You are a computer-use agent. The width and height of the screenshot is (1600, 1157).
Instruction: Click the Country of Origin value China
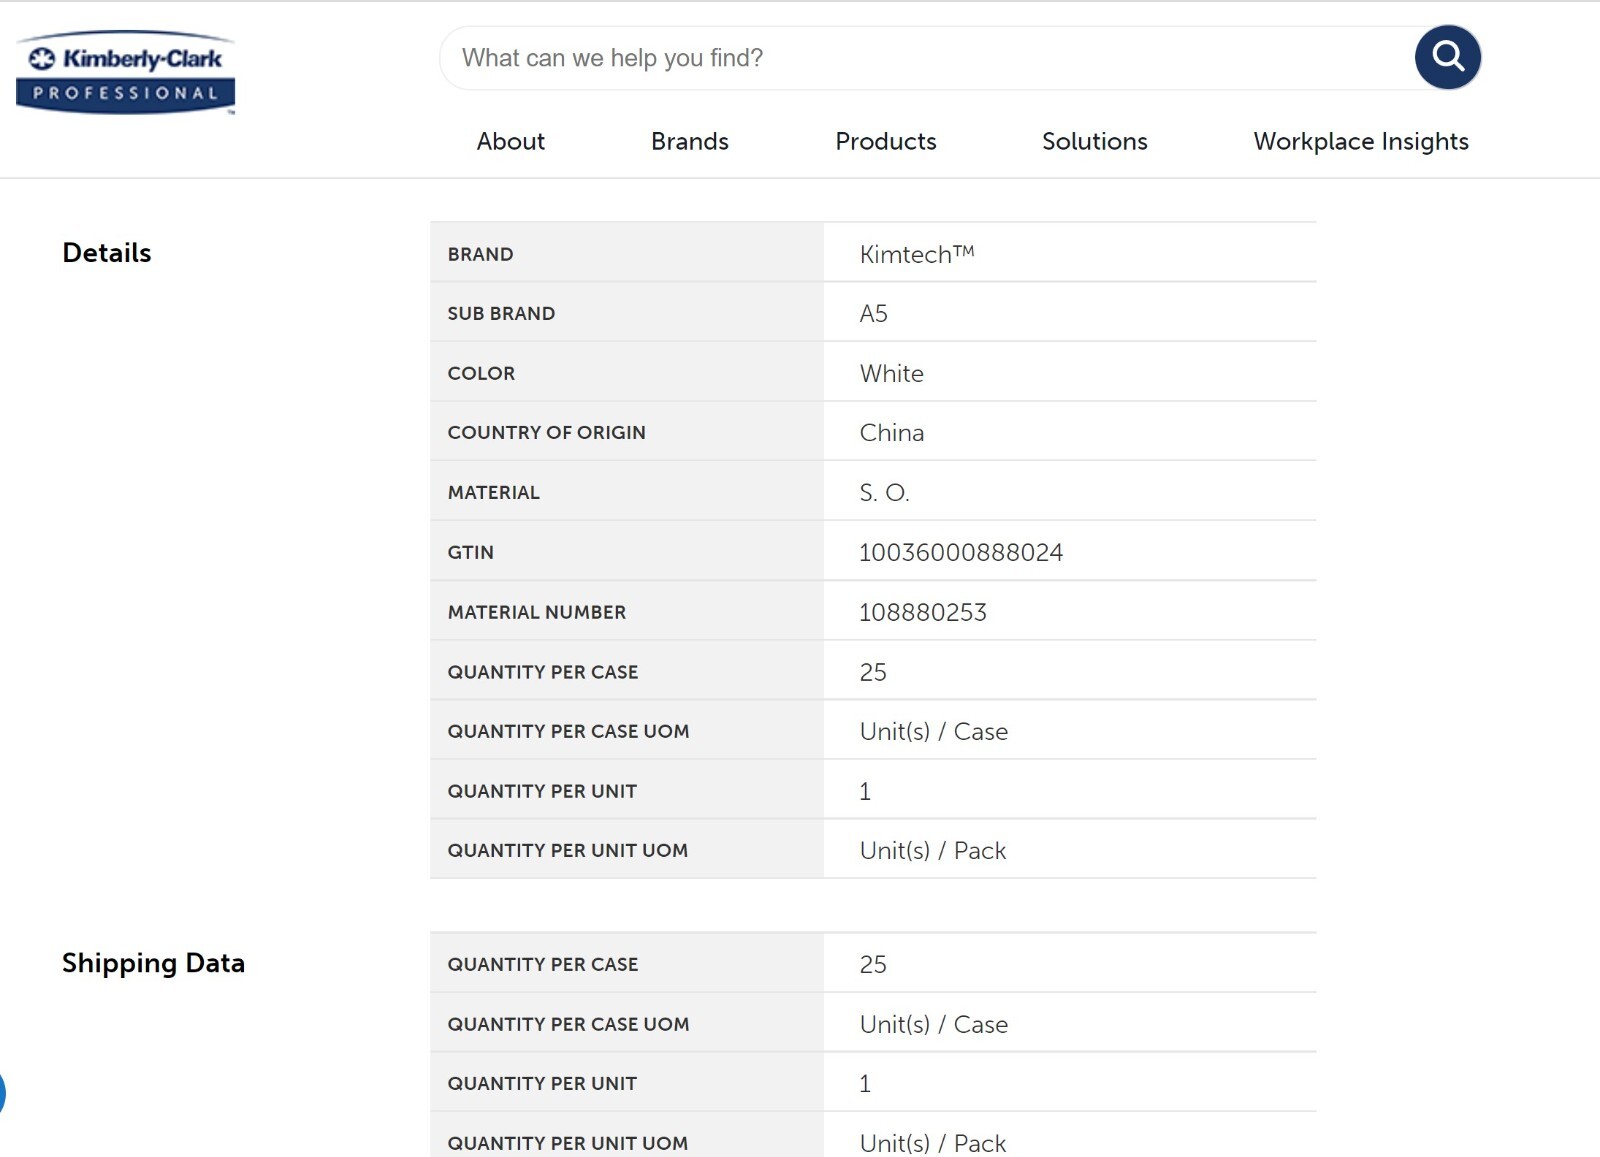click(x=891, y=433)
